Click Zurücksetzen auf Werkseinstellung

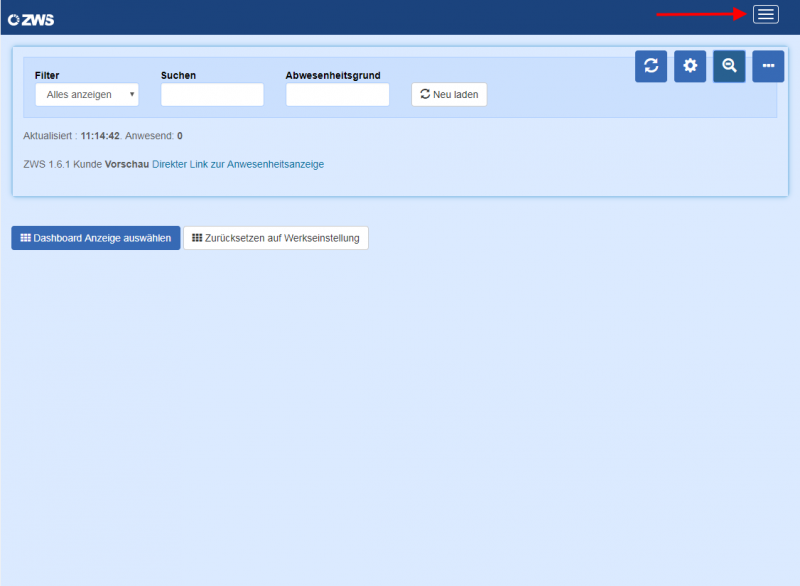[x=276, y=238]
